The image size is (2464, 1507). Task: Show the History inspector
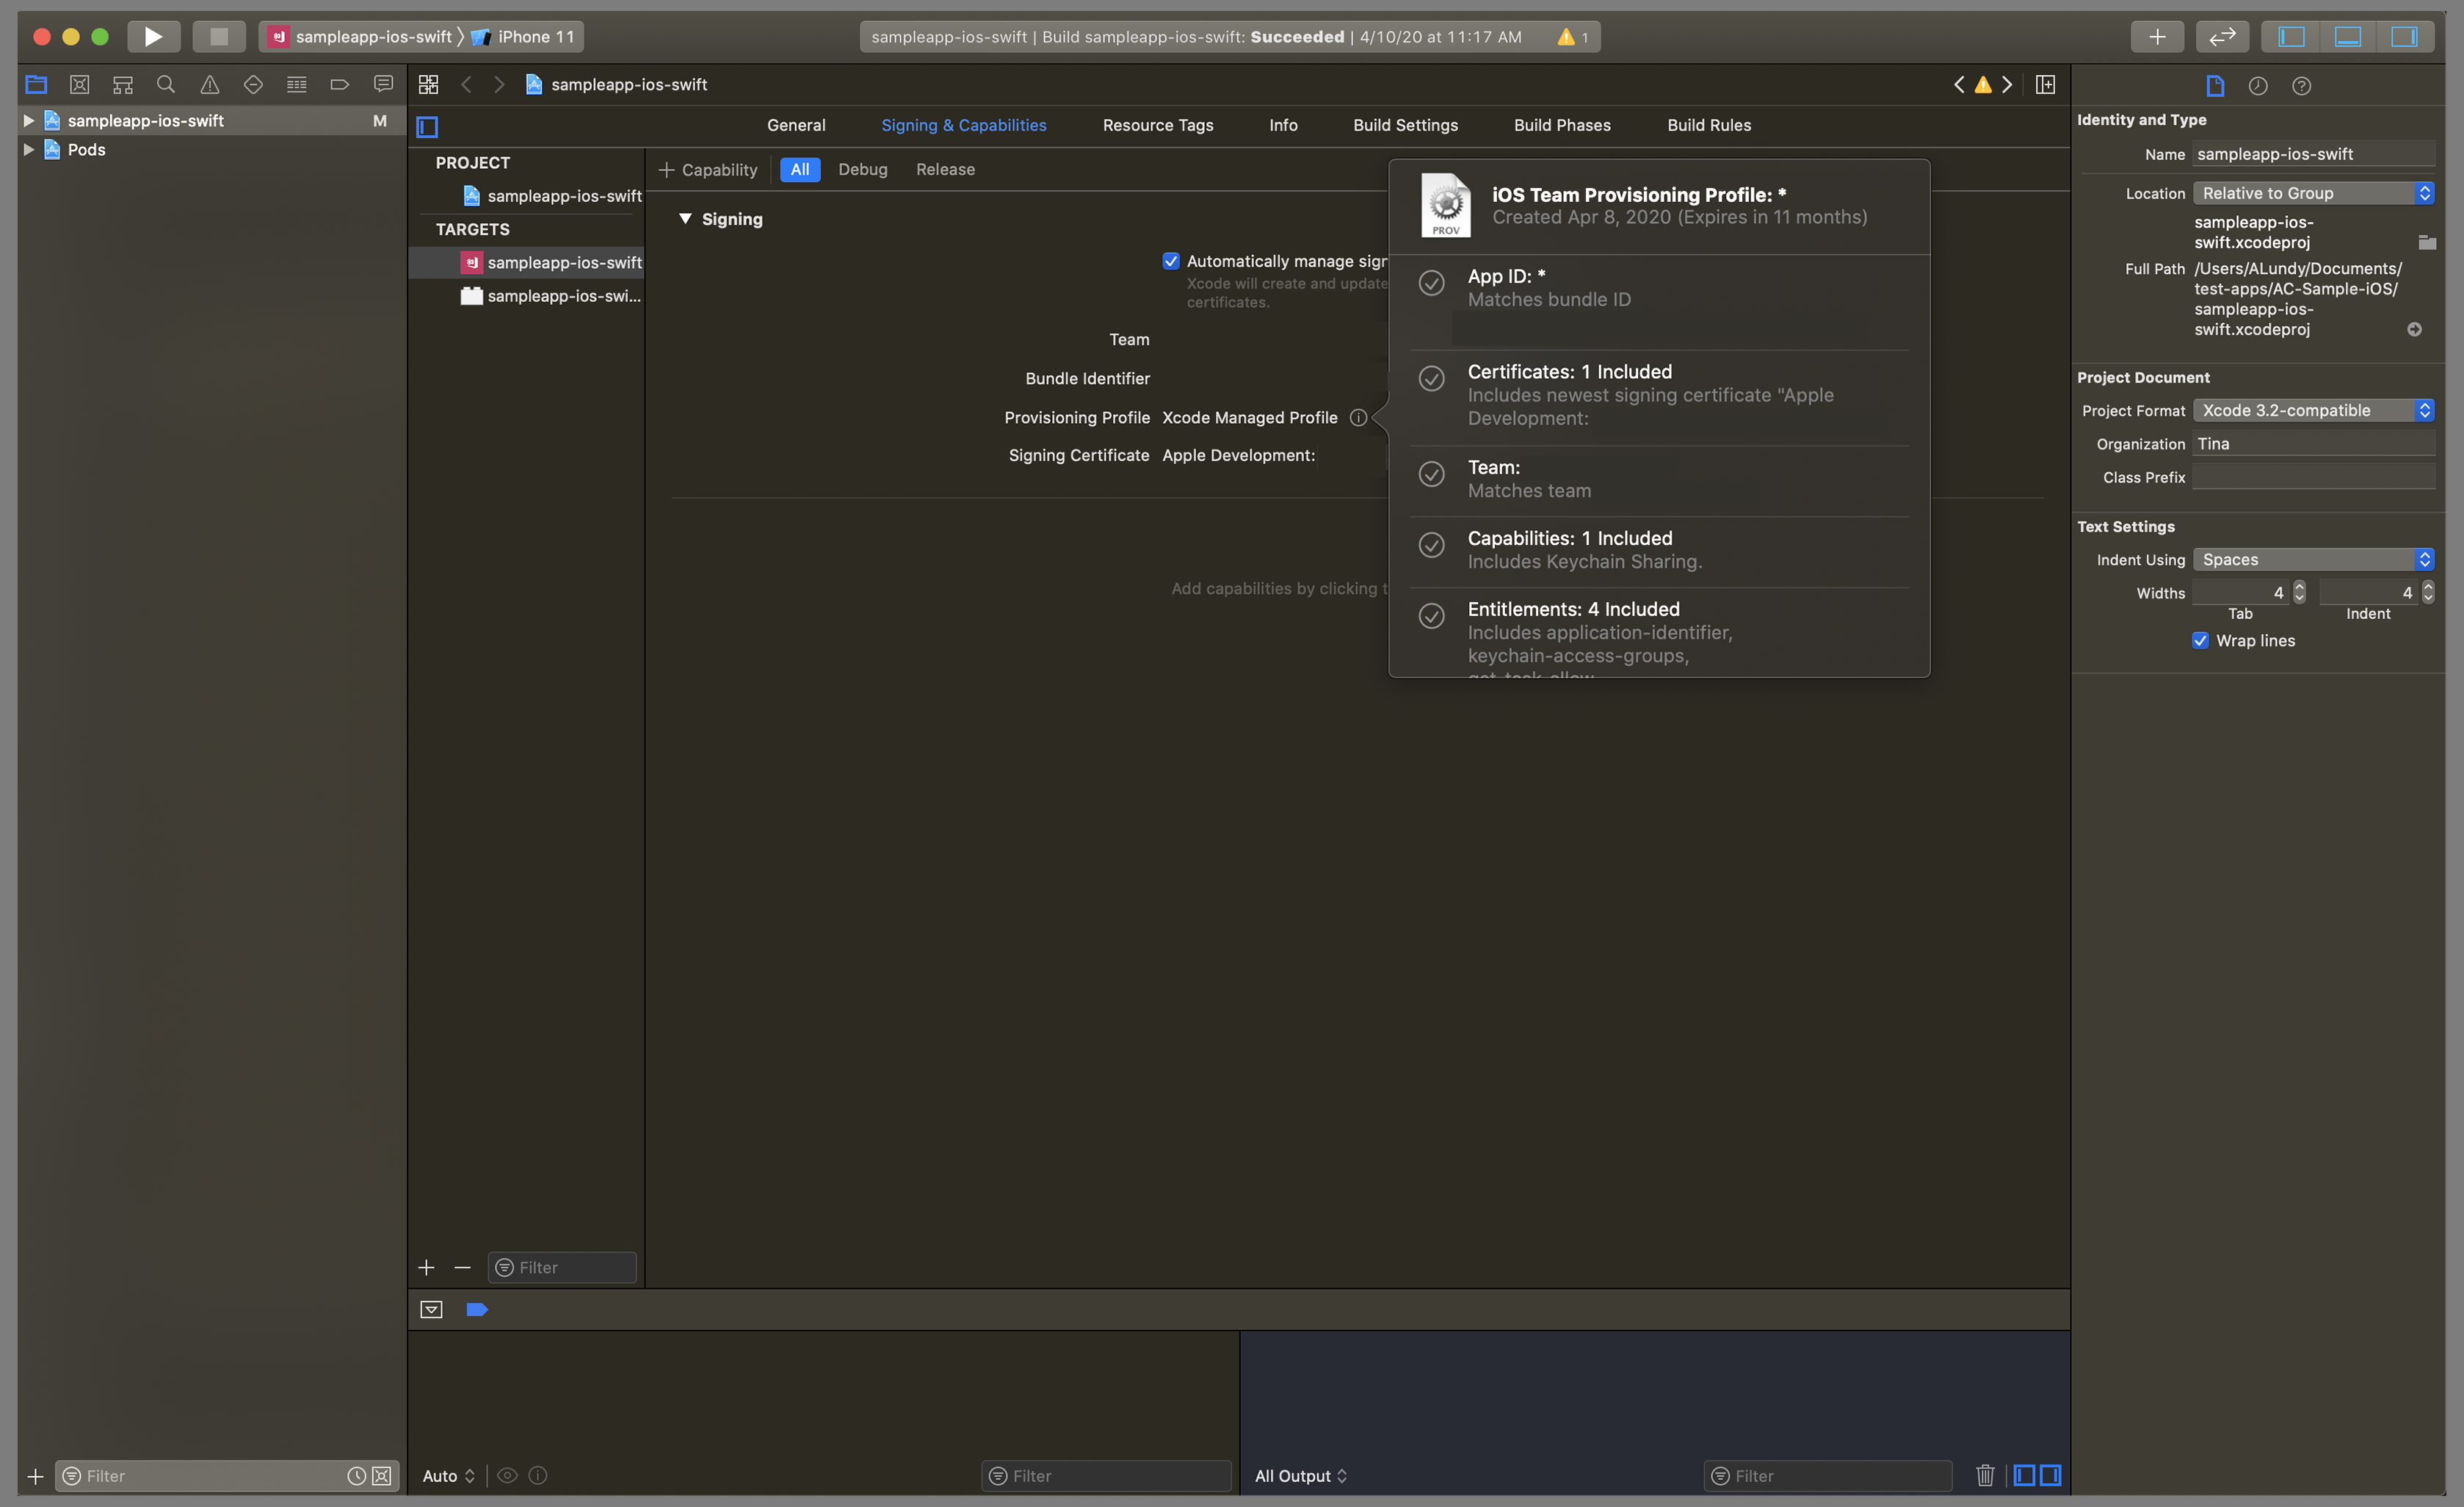(2258, 86)
